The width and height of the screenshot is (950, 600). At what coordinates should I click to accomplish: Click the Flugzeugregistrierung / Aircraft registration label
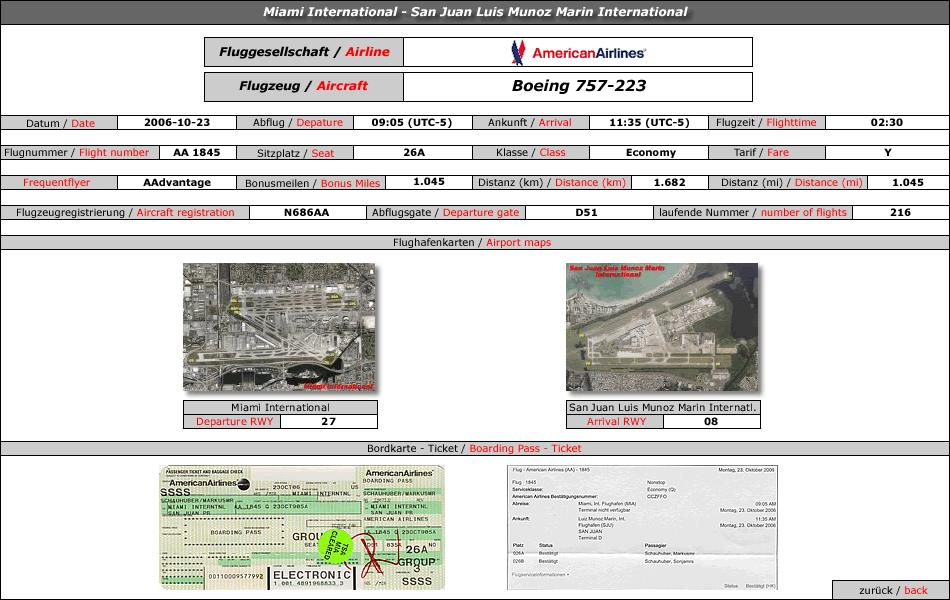(125, 213)
